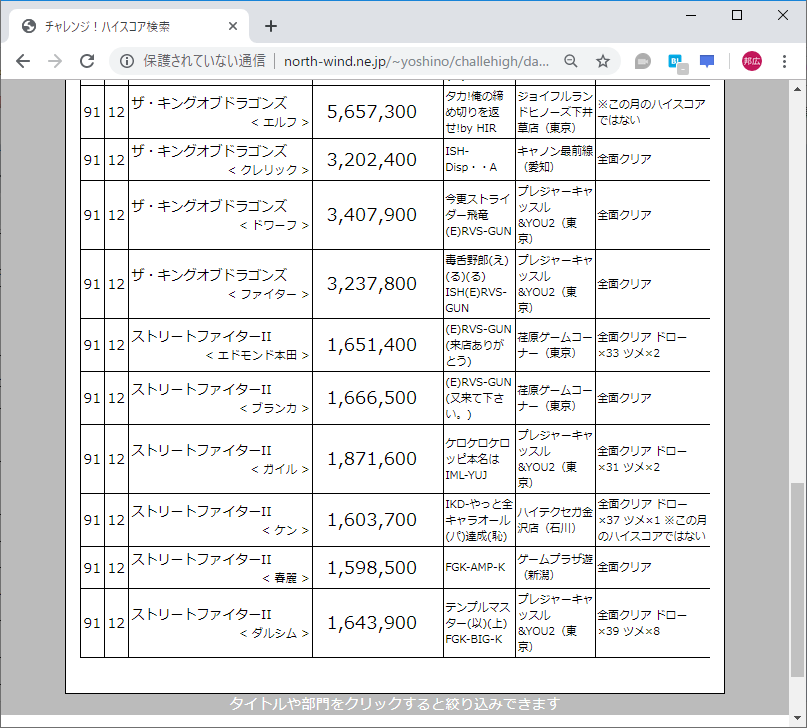
Task: Click the scrollbar down arrow
Action: point(797,717)
